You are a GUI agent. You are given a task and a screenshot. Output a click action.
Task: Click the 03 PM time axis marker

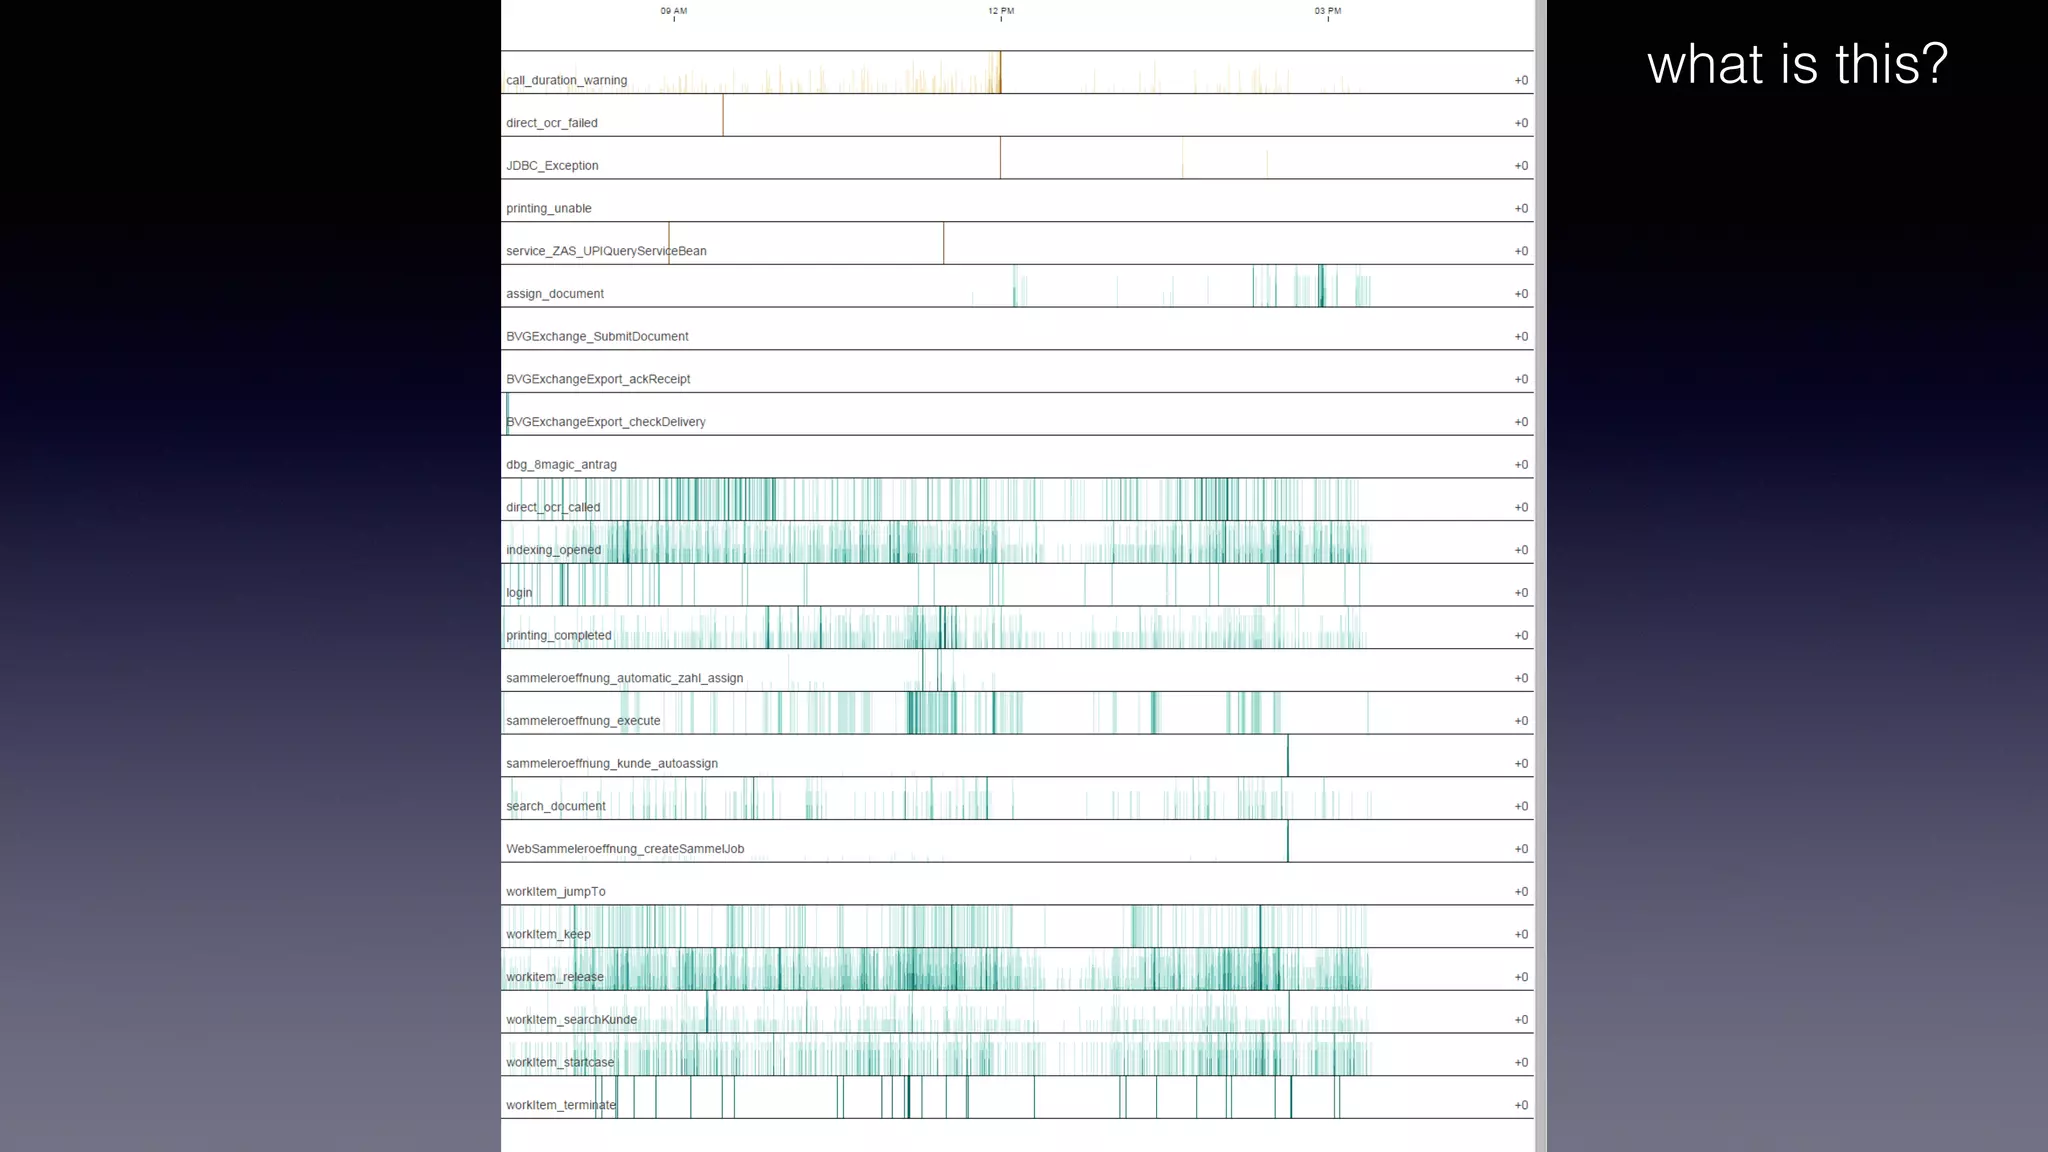[1327, 11]
